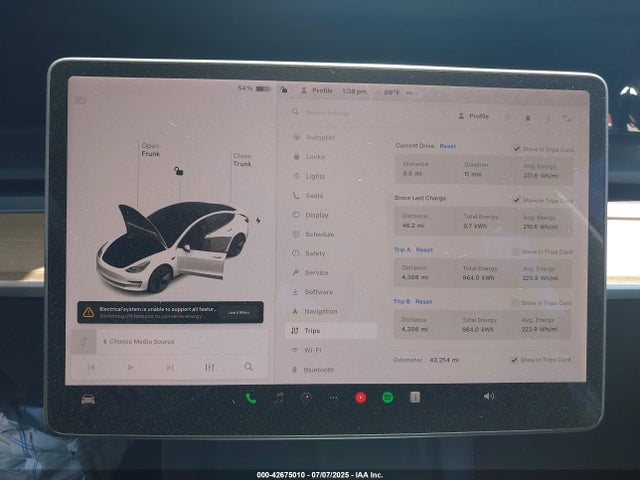Open the Phone app
The image size is (640, 480).
point(251,398)
